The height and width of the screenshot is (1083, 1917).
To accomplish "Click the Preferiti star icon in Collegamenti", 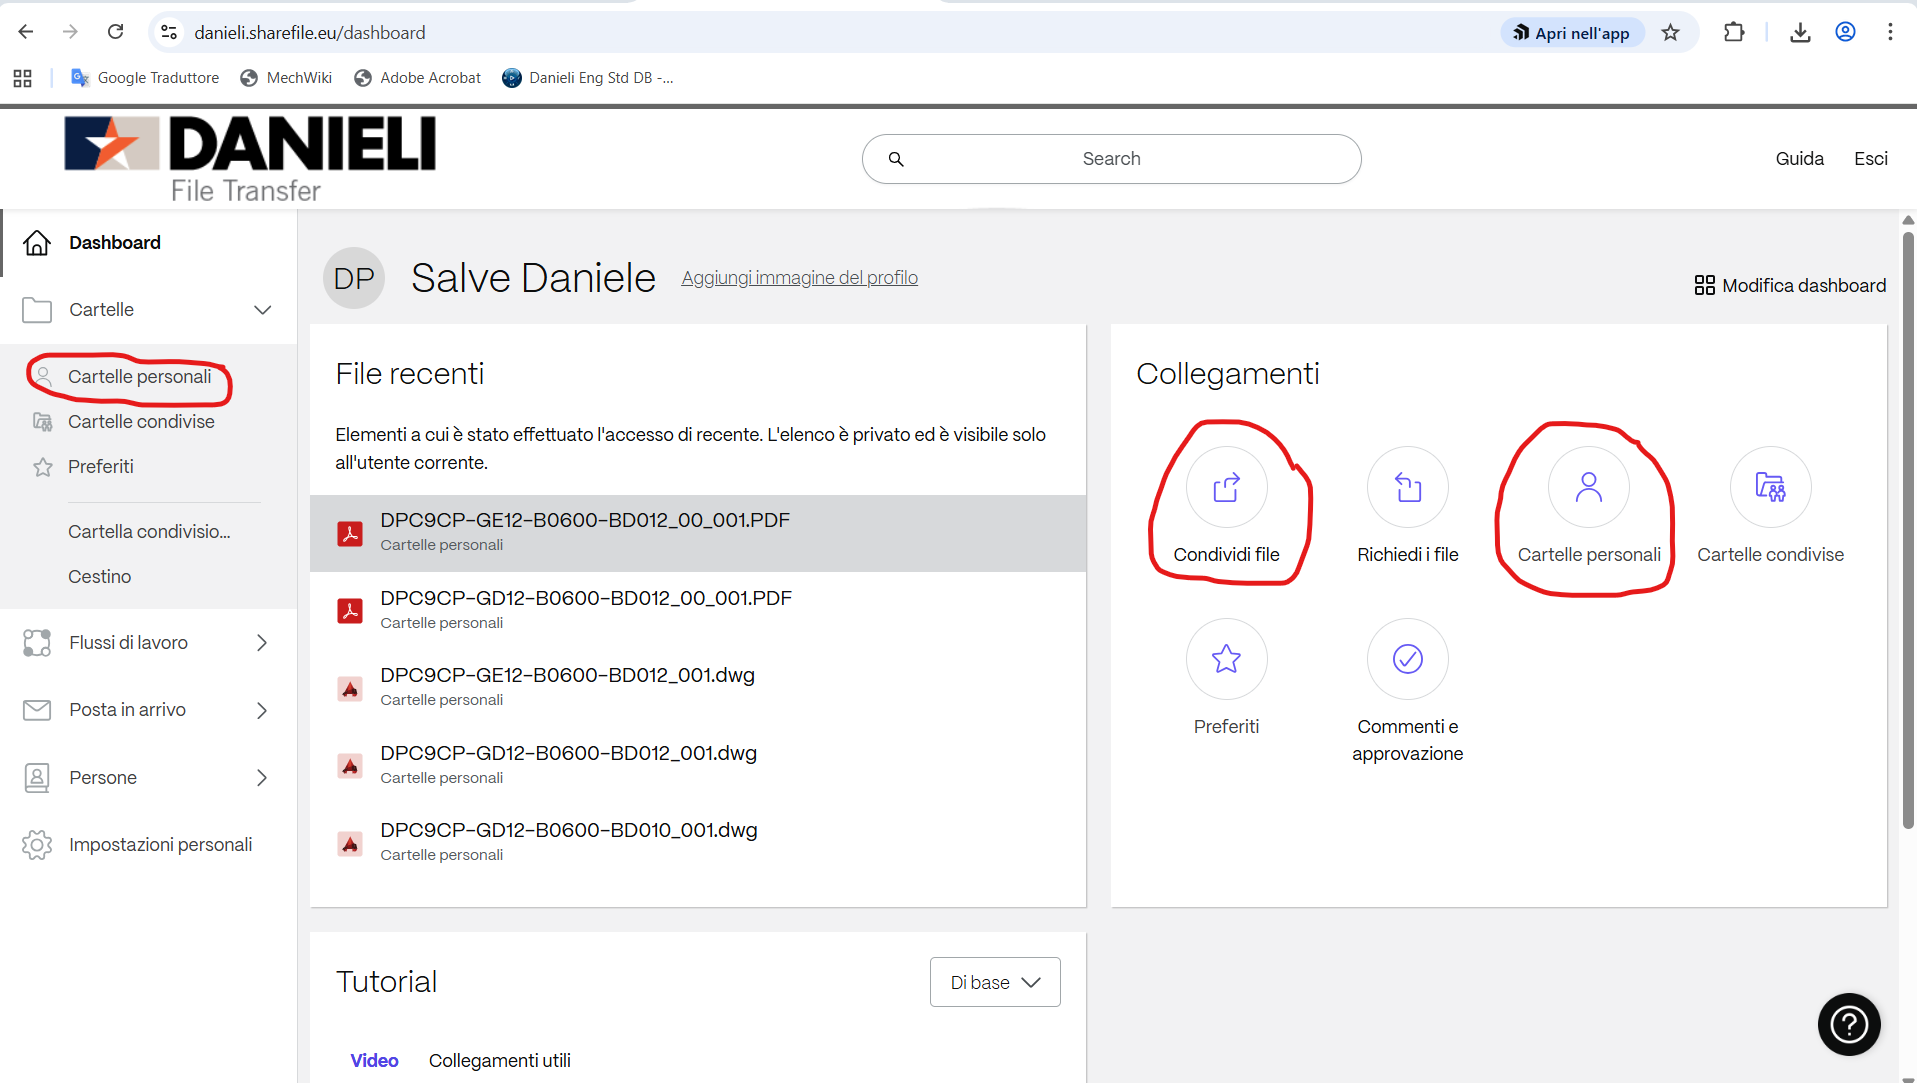I will [1226, 659].
